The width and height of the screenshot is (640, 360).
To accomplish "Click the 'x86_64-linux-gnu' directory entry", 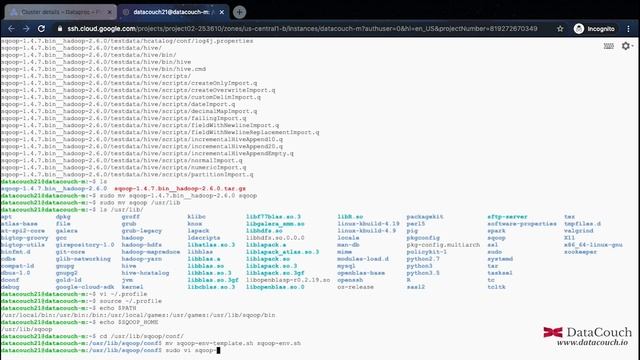I will [x=593, y=245].
